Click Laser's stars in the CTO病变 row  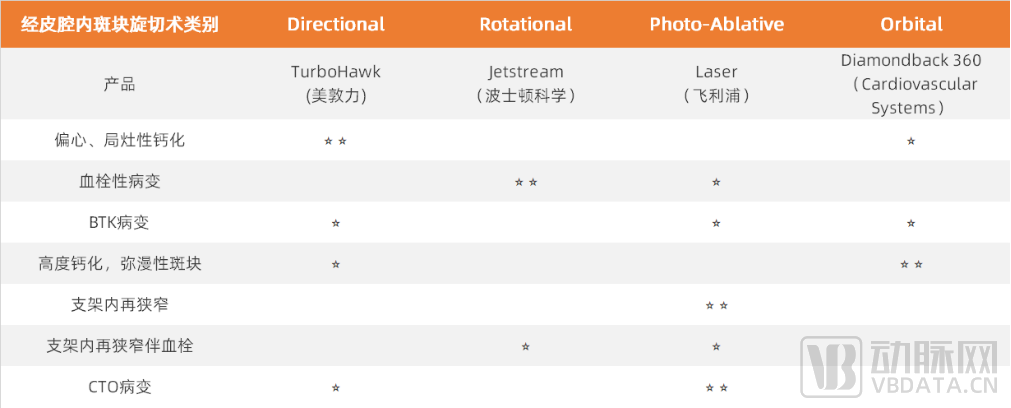716,387
